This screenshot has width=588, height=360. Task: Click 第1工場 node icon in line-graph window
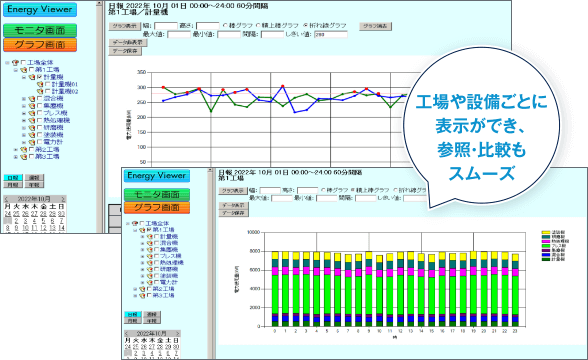23,70
